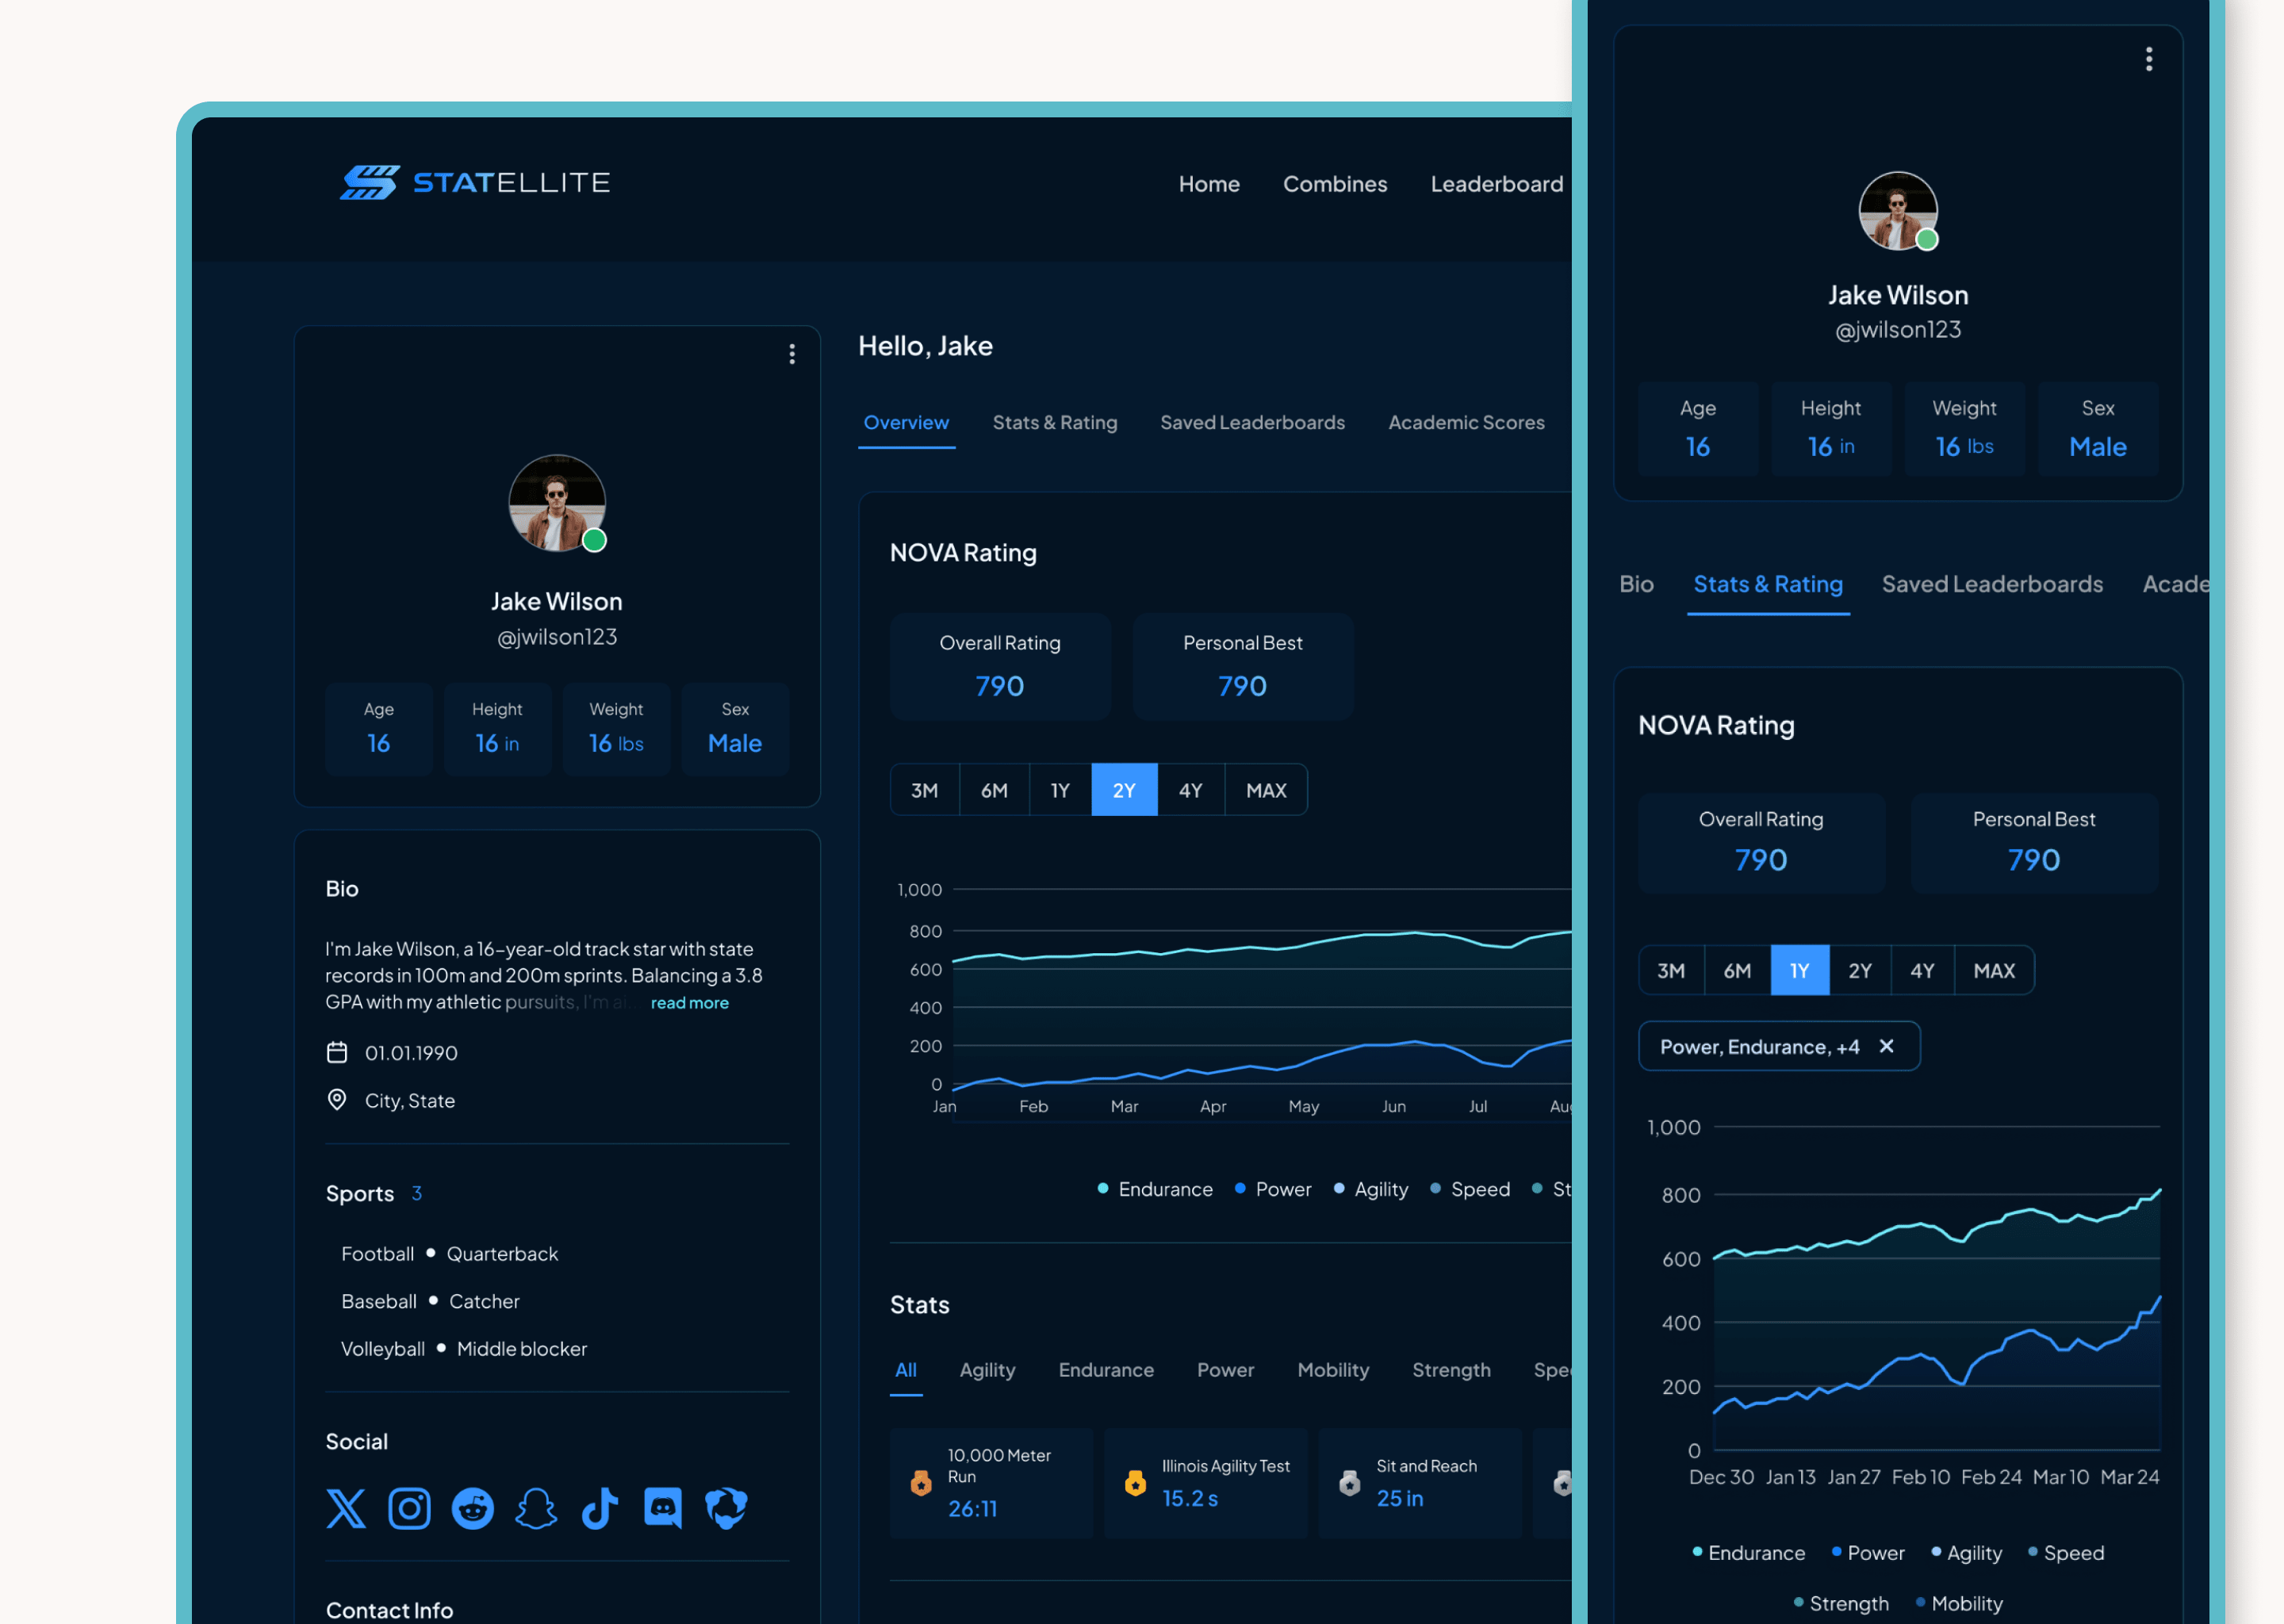Open Leaderboard in the top navigation

click(x=1497, y=184)
